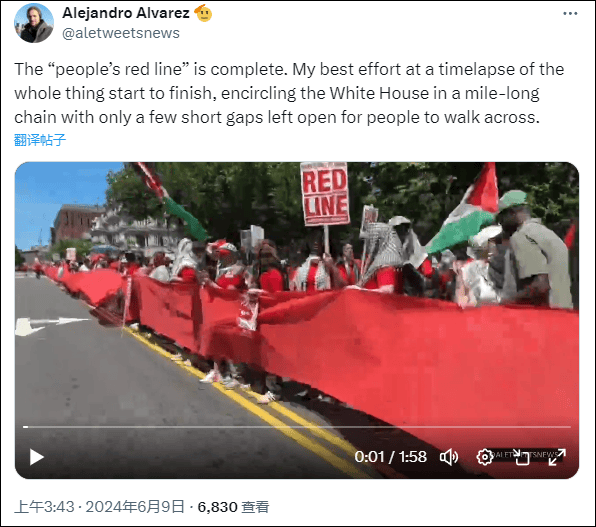Seek along the video progress bar
Viewport: 596px width, 527px height.
297,427
